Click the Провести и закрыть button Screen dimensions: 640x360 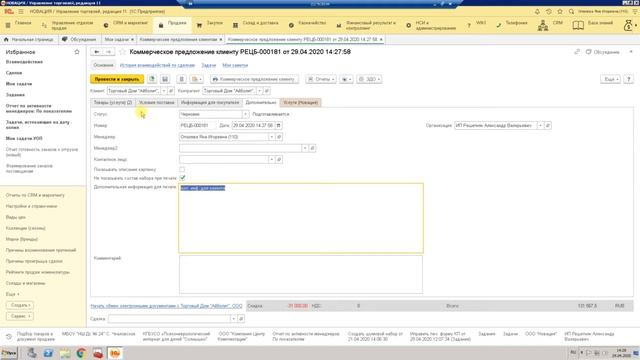click(117, 79)
